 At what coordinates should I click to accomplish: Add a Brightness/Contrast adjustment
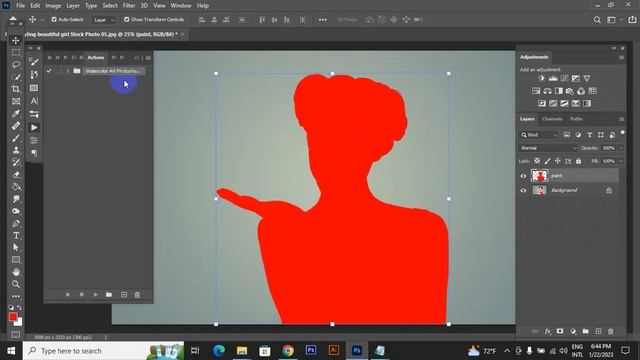(541, 78)
